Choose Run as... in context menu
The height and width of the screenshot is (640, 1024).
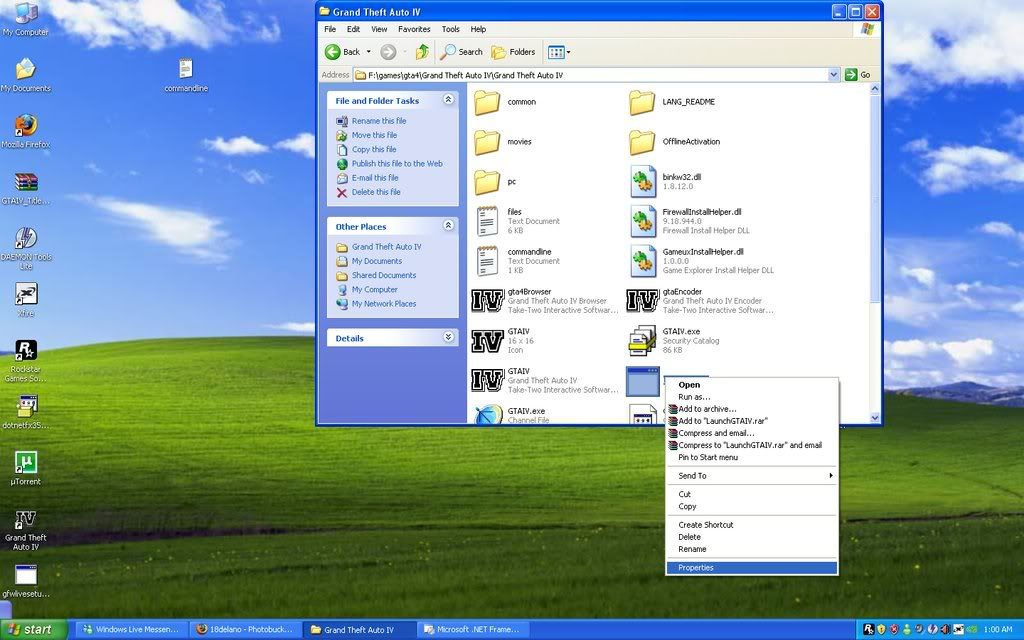pos(752,397)
